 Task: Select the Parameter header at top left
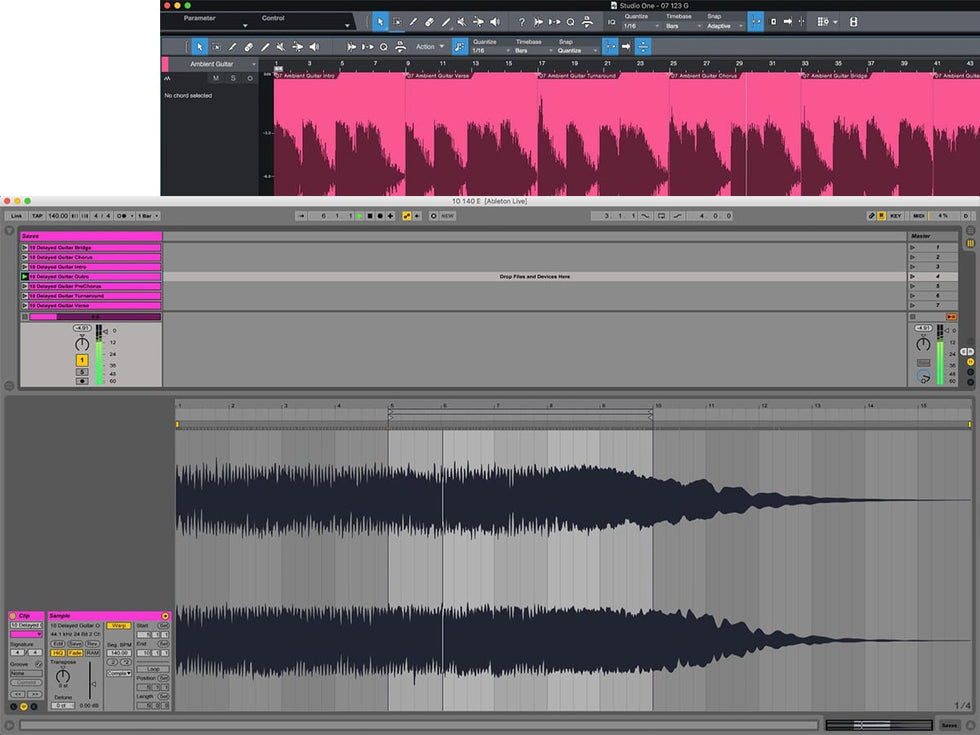(200, 18)
